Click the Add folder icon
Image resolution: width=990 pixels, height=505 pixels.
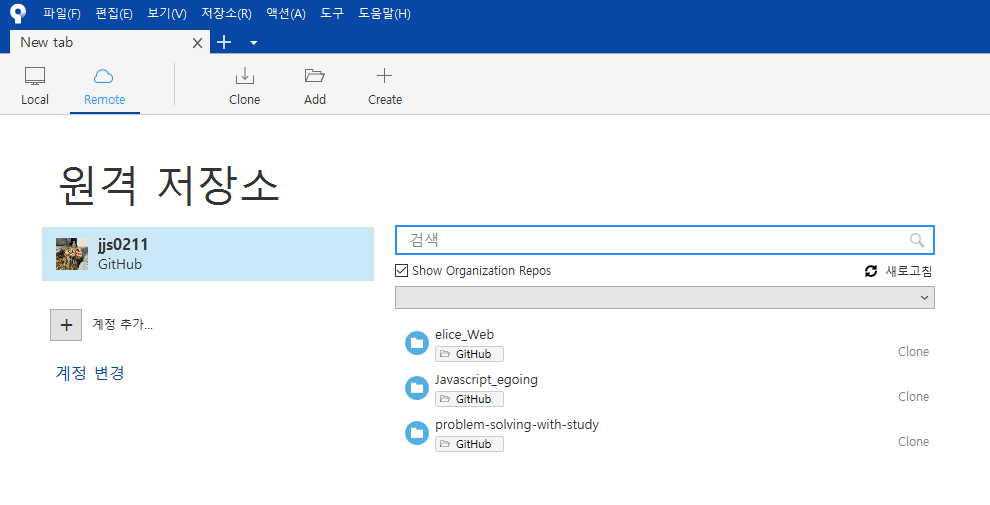coord(315,77)
